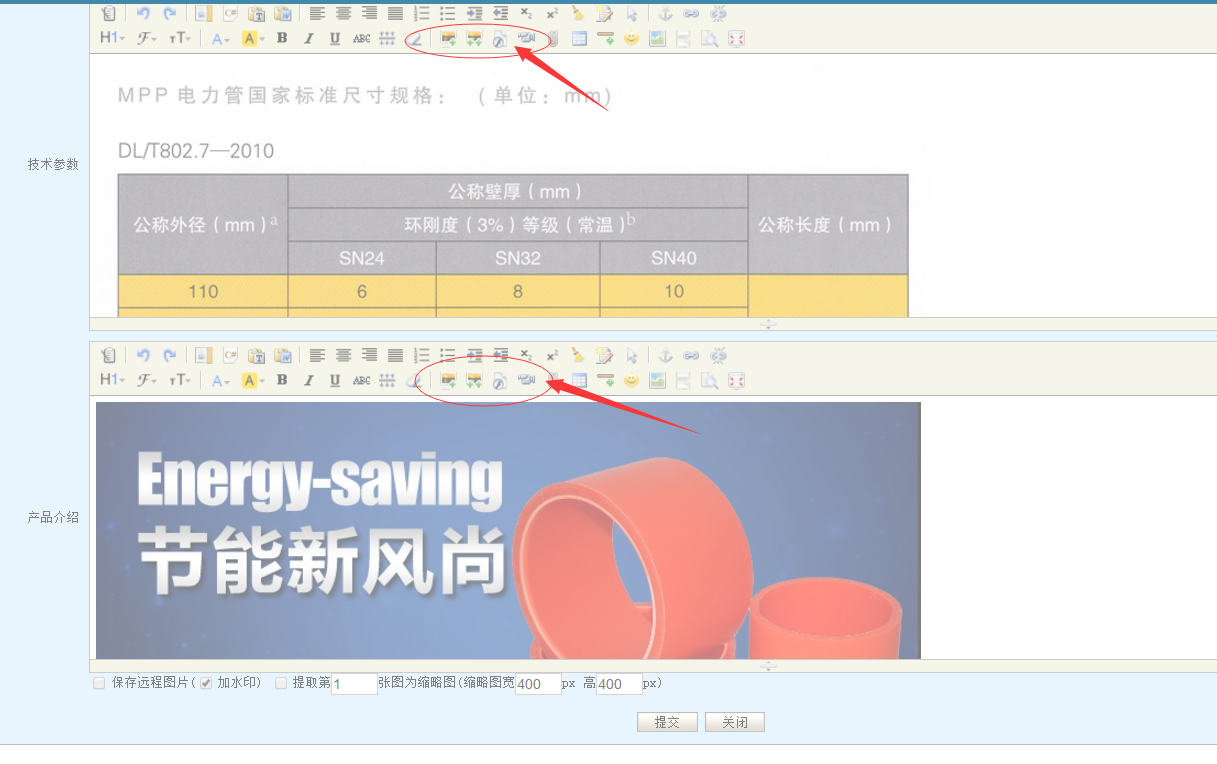Tick the 提取第 thumbnail extraction checkbox
The width and height of the screenshot is (1217, 764).
pos(281,683)
